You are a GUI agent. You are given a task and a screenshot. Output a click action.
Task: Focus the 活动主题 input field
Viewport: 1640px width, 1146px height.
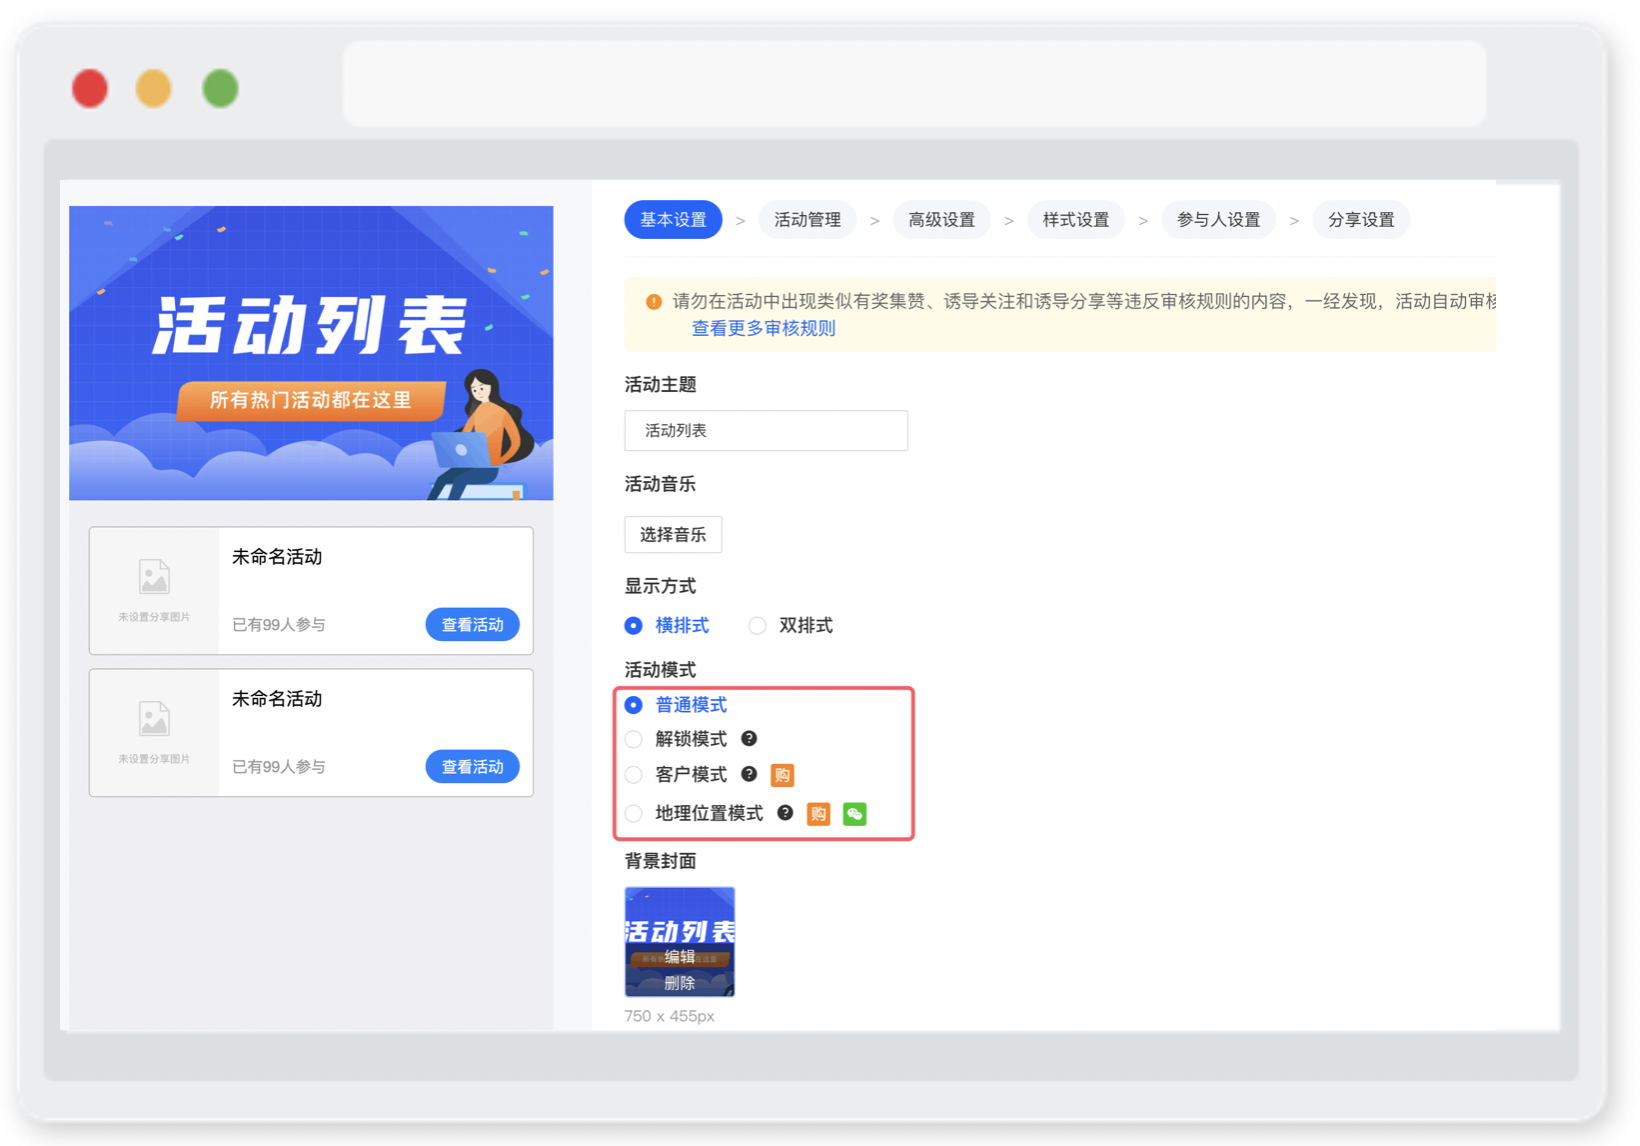click(766, 431)
